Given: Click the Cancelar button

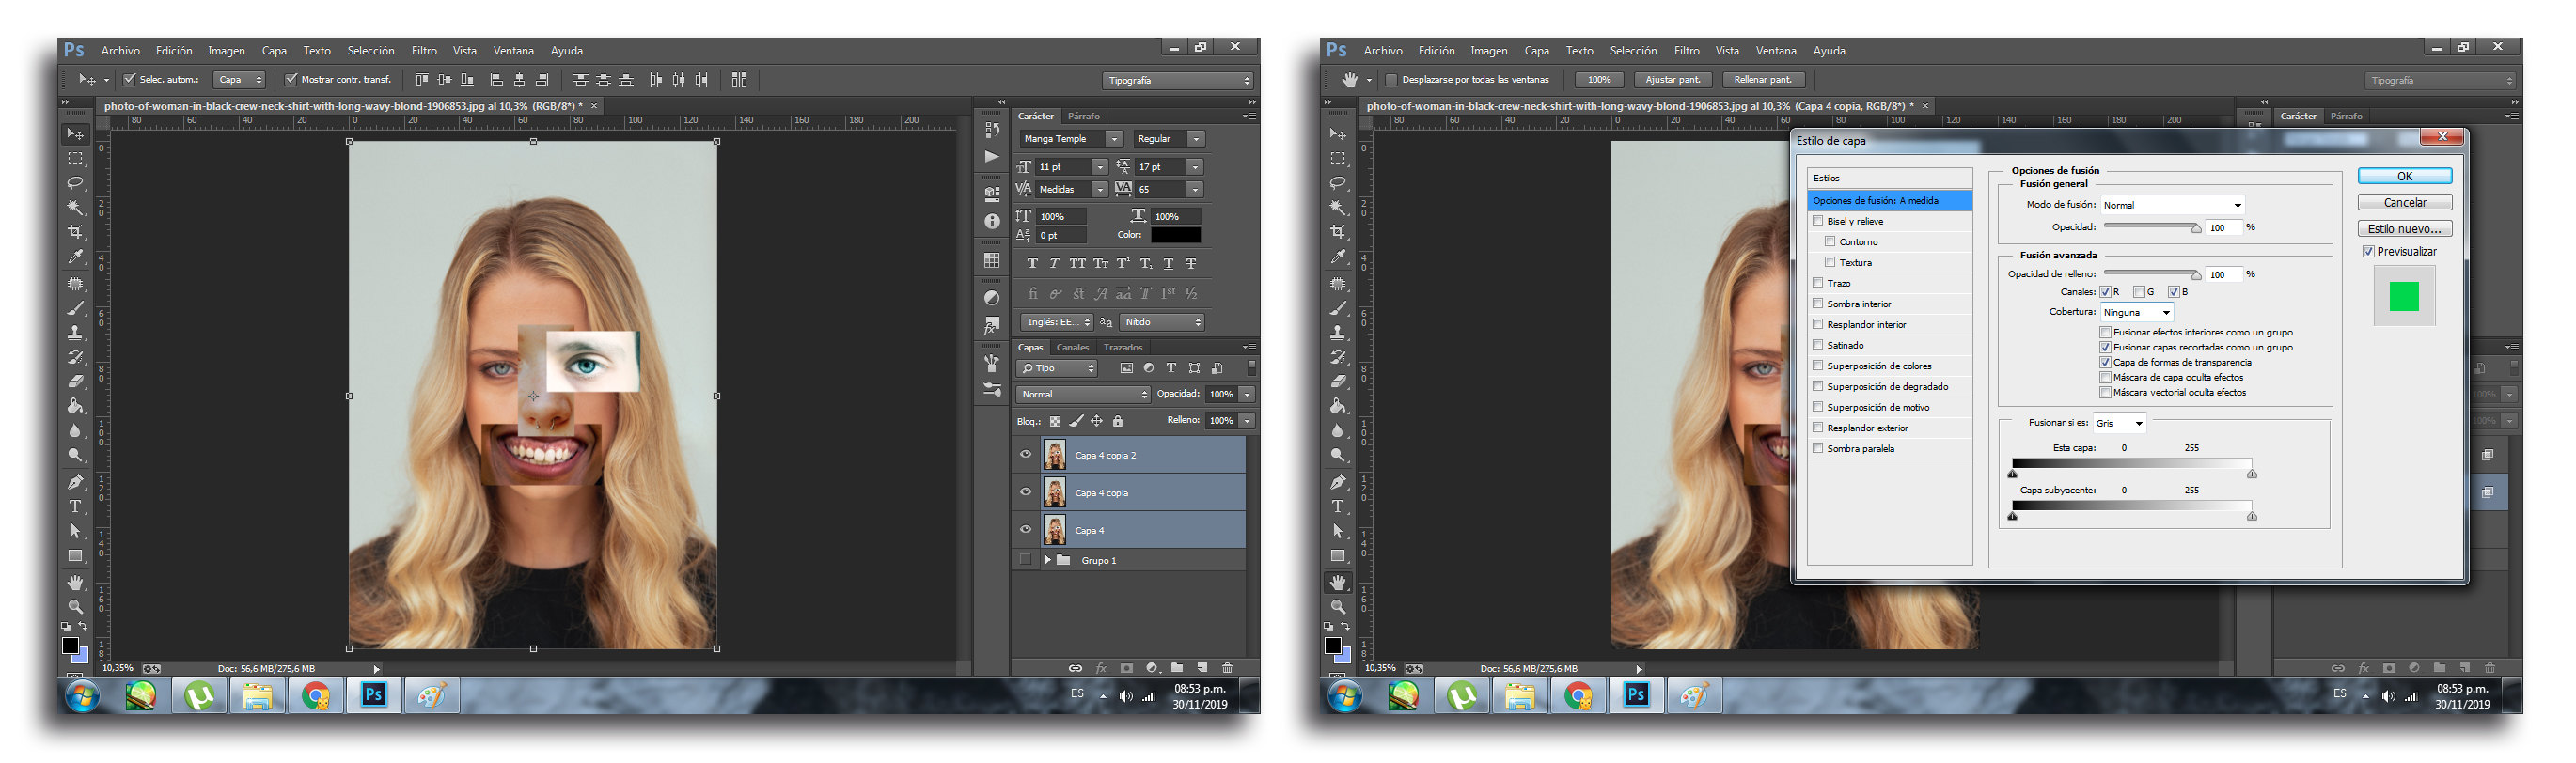Looking at the screenshot, I should [2404, 203].
